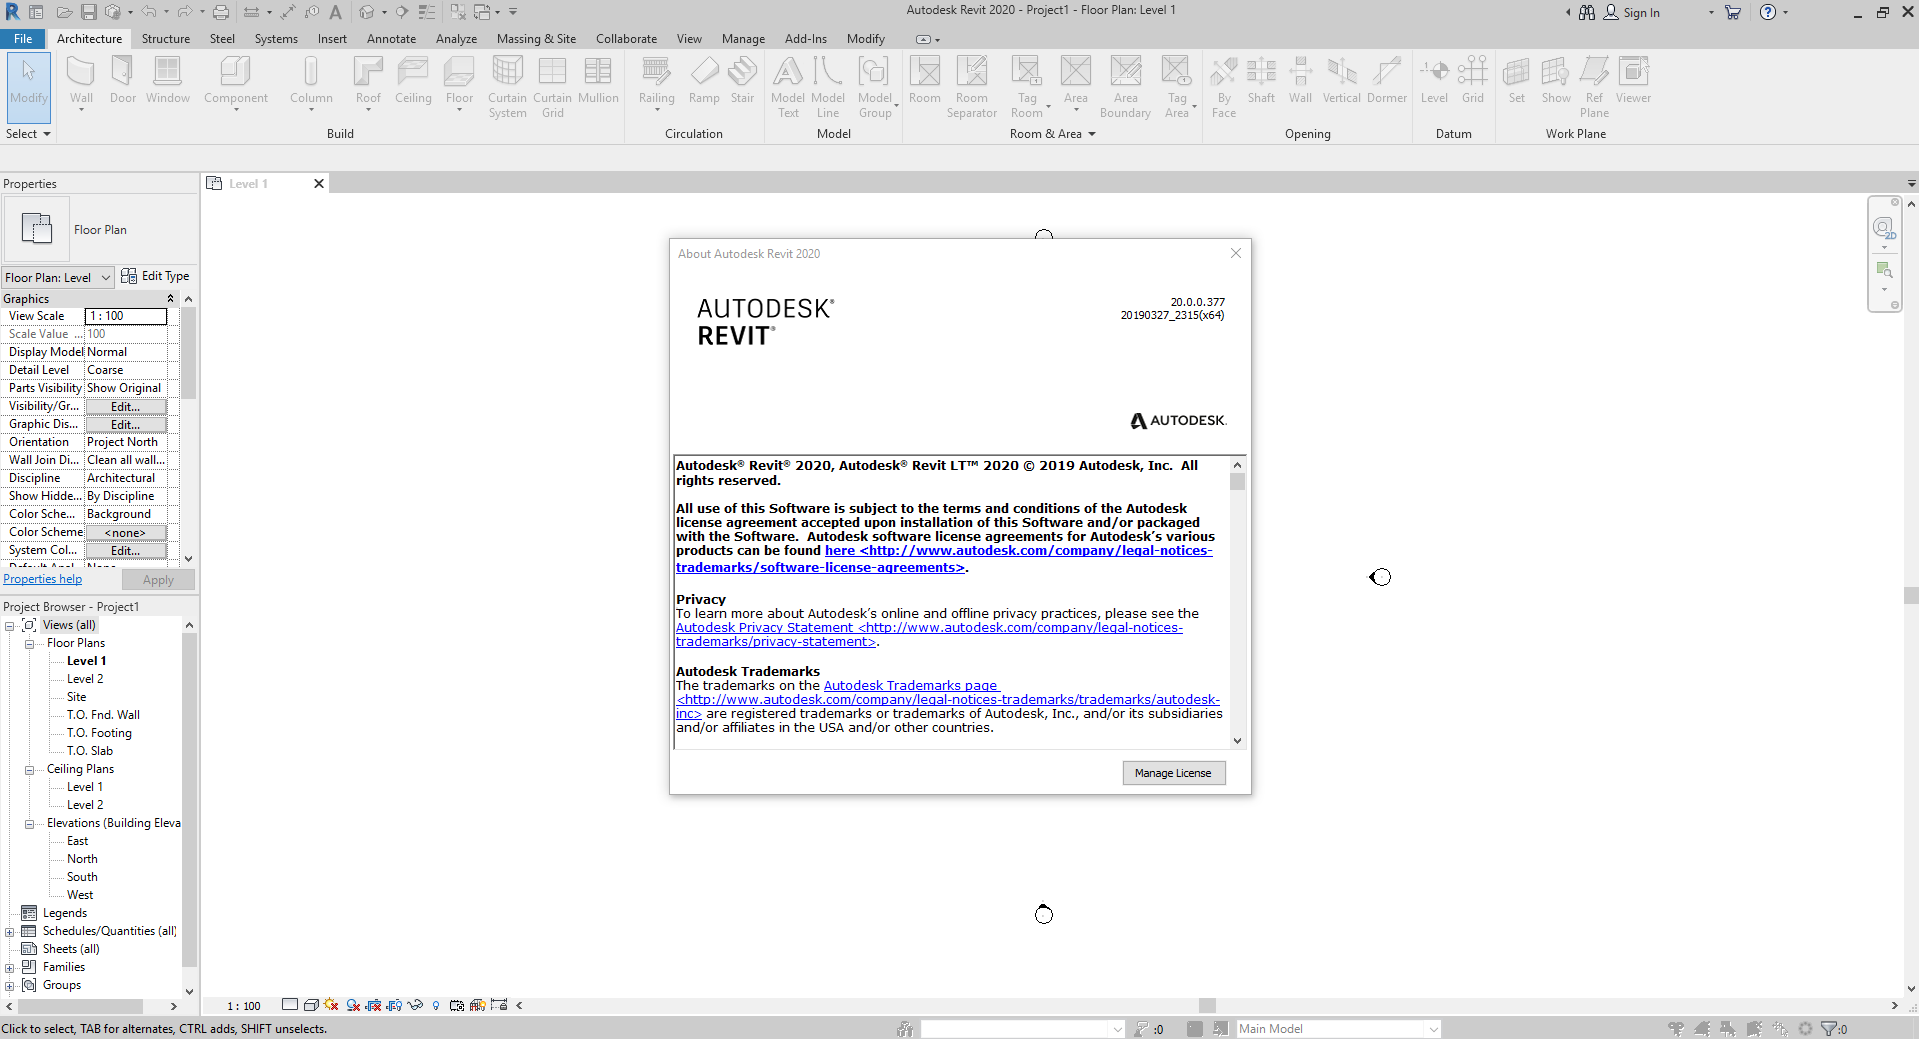Switch to the Collaborate tab

pyautogui.click(x=626, y=39)
